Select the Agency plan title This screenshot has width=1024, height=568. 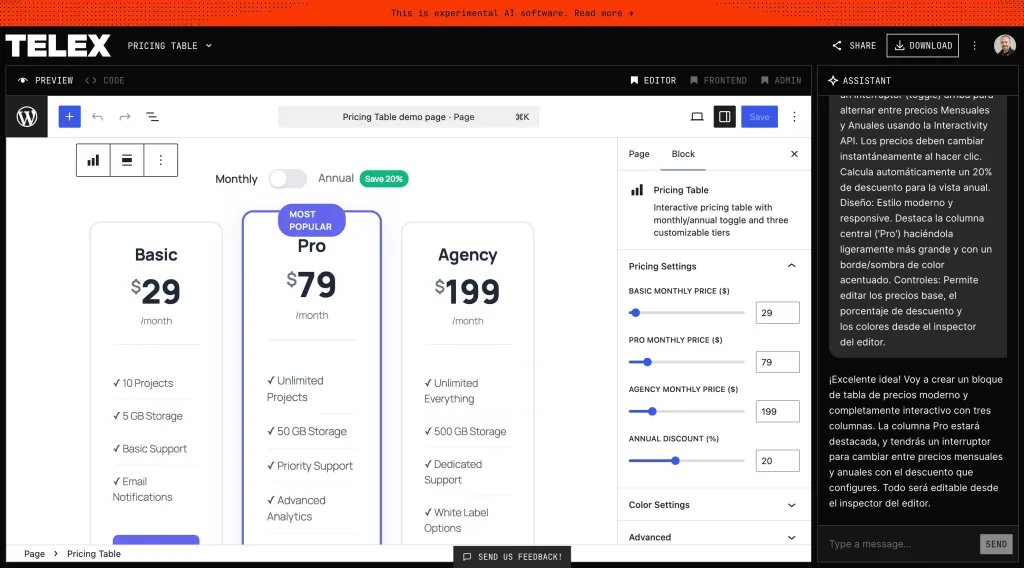point(468,255)
